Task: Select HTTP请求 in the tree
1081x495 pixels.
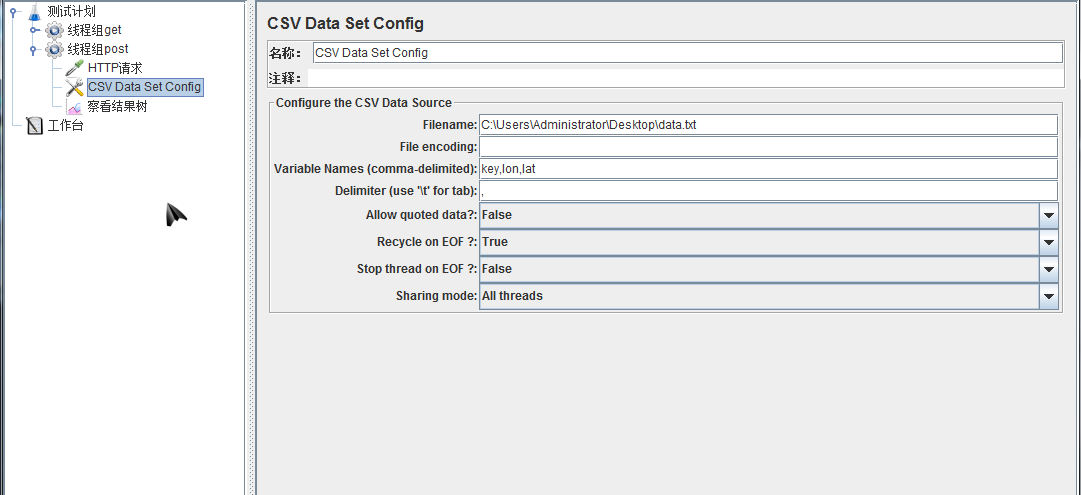Action: [115, 68]
